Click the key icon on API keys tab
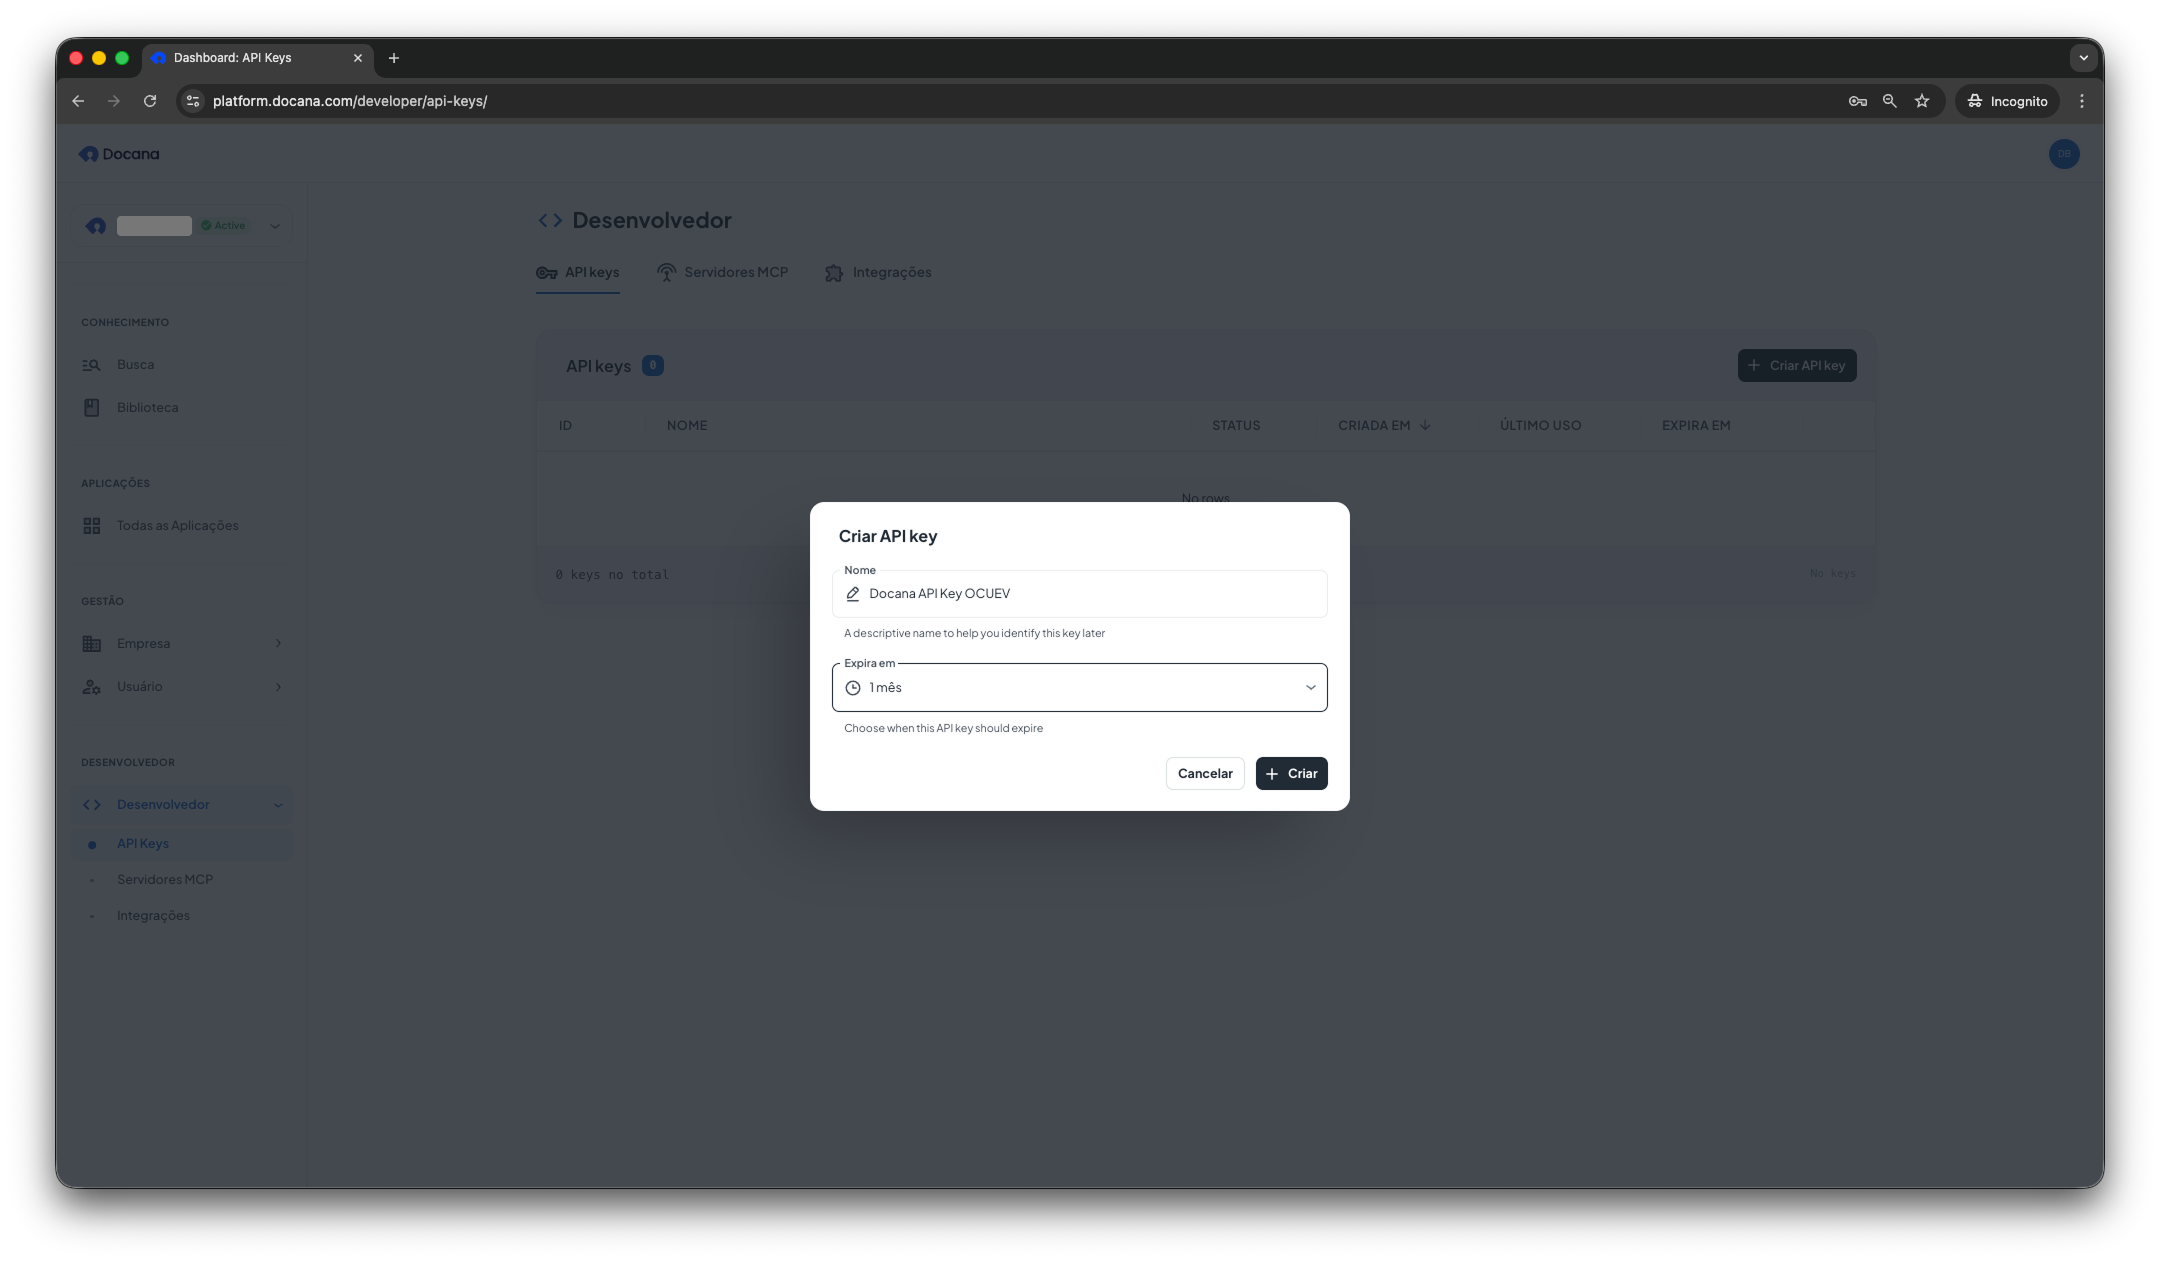 click(x=547, y=273)
